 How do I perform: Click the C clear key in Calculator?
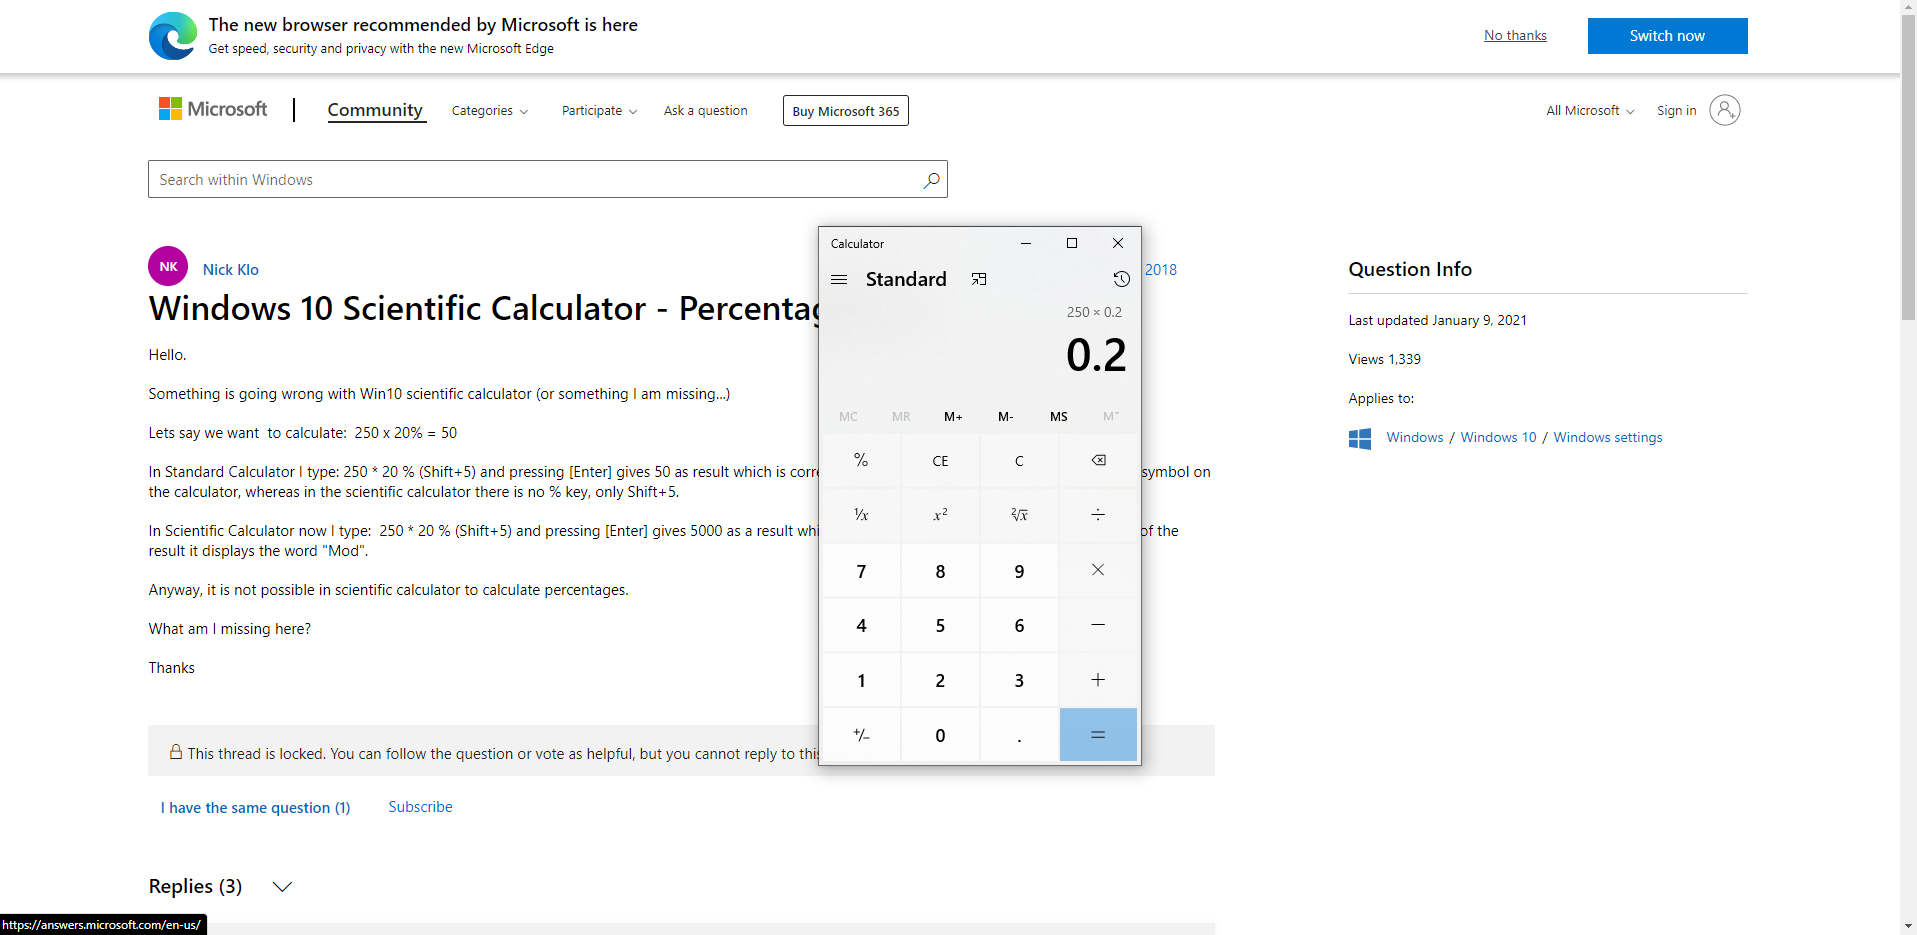click(x=1019, y=460)
